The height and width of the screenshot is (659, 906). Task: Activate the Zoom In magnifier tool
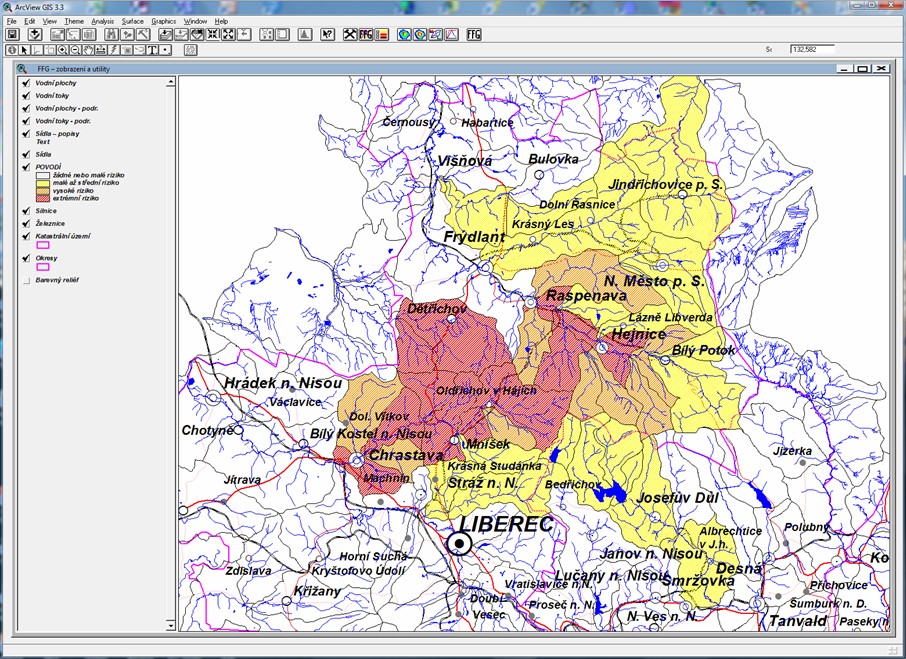point(62,49)
